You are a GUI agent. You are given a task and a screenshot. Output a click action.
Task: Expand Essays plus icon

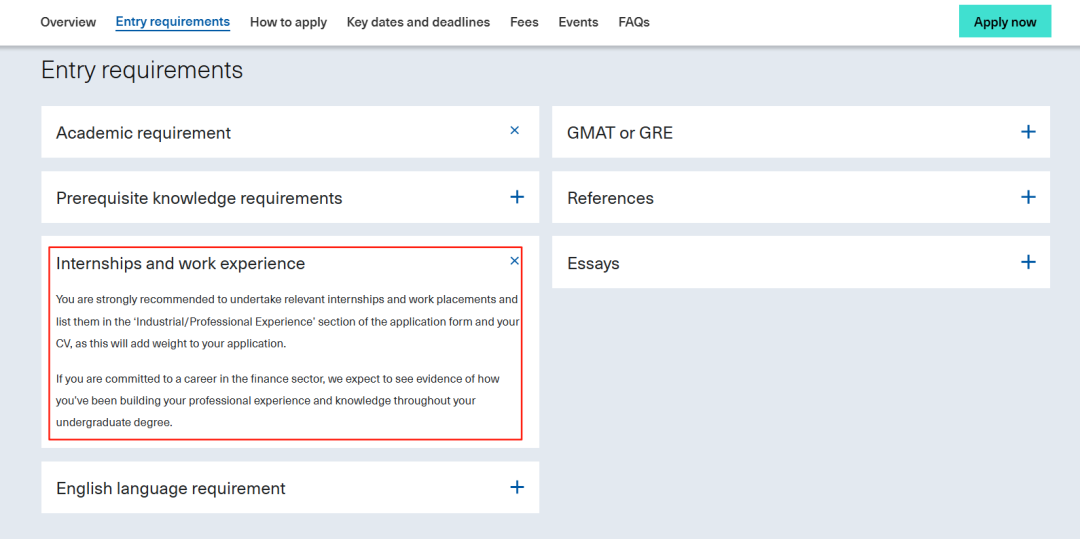coord(1028,262)
